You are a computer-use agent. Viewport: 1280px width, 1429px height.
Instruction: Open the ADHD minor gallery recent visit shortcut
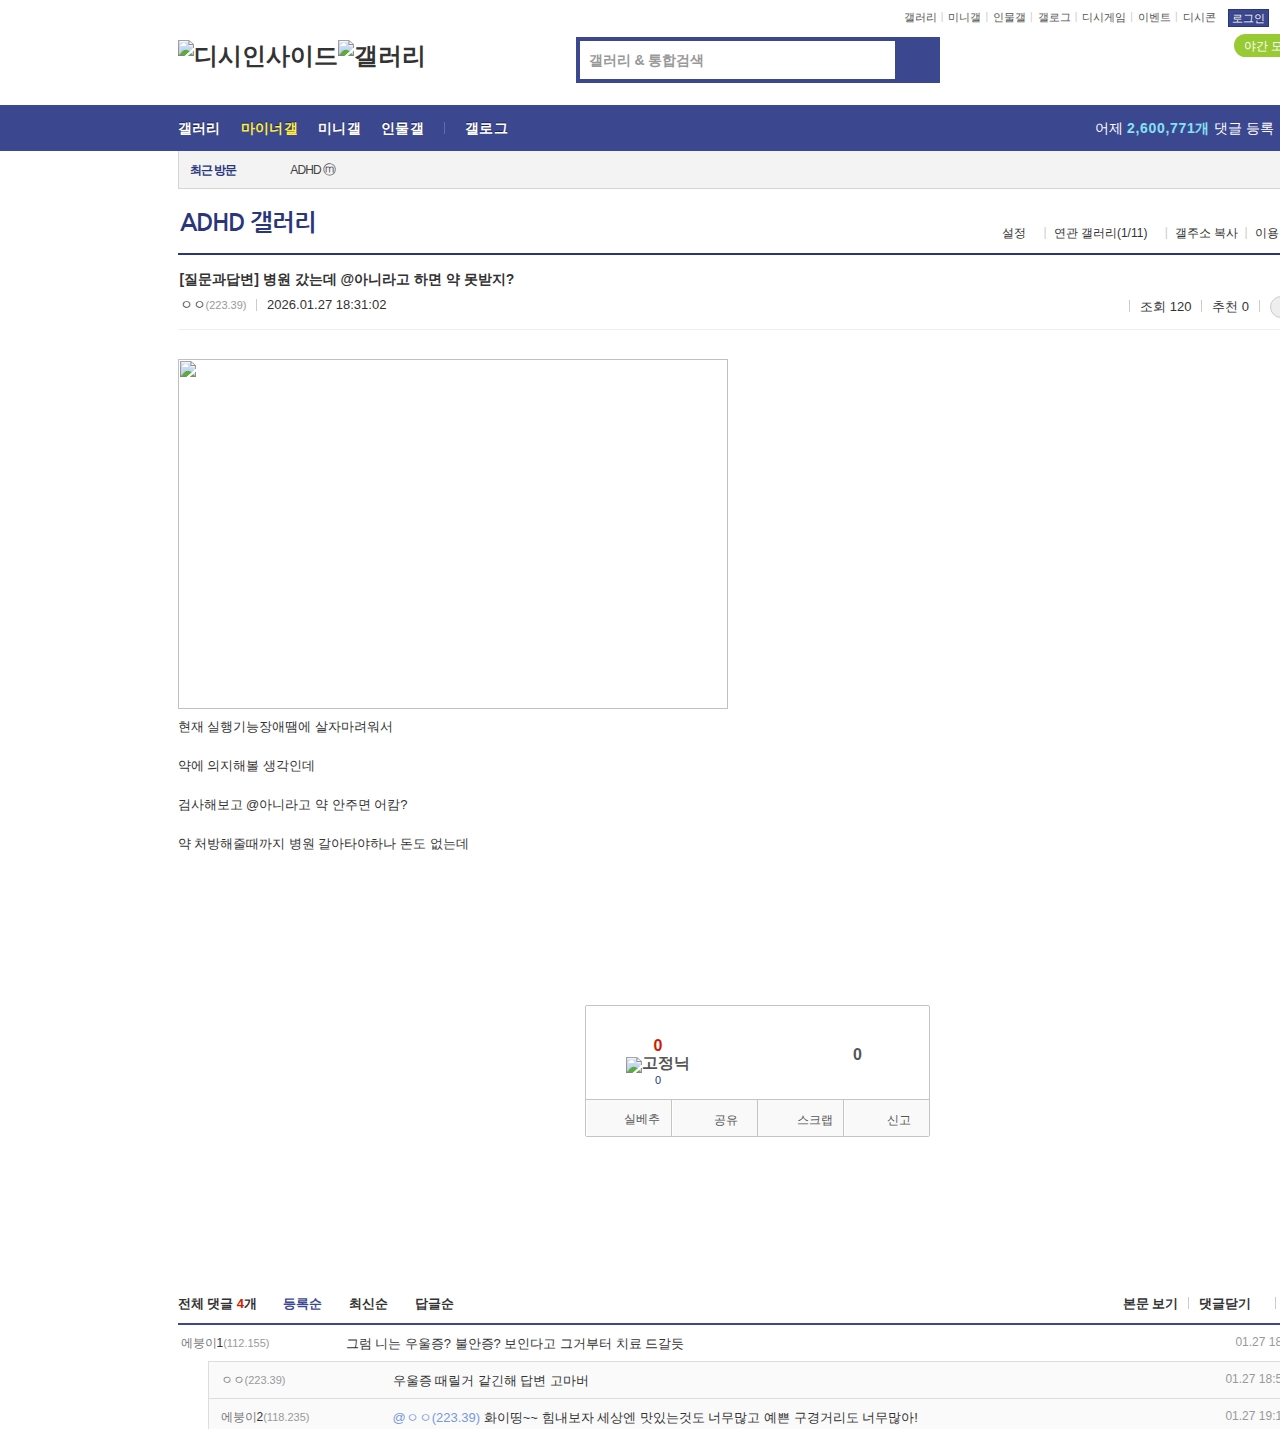pyautogui.click(x=312, y=170)
